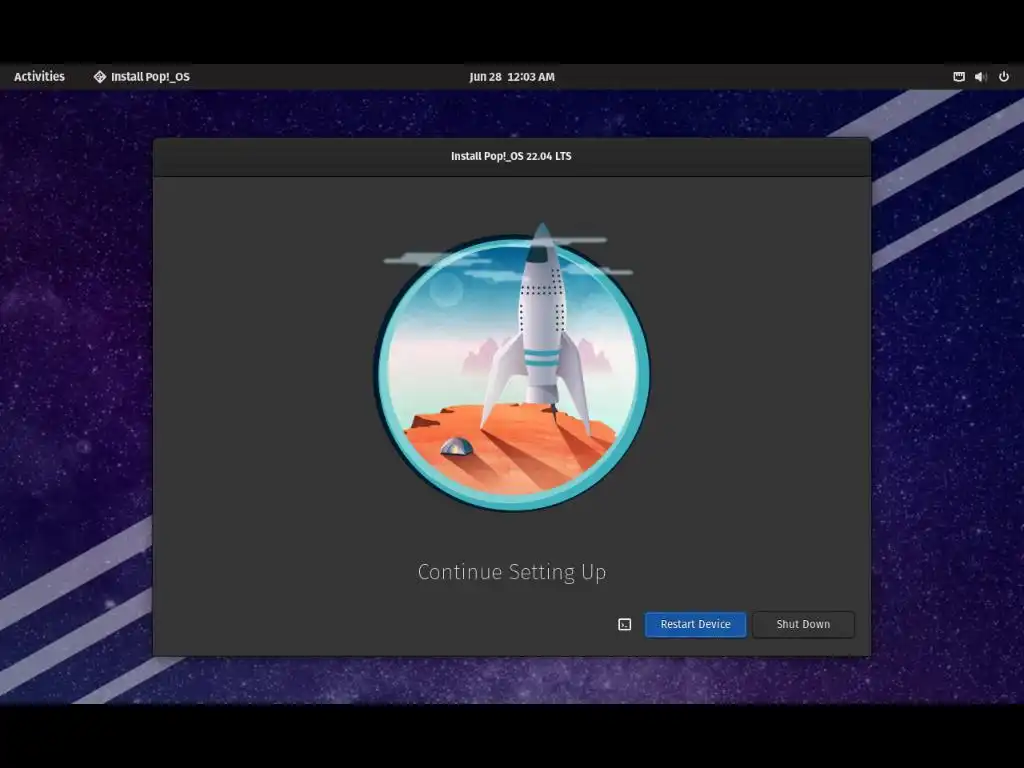1024x768 pixels.
Task: Open the power system menu icon
Action: click(1004, 76)
